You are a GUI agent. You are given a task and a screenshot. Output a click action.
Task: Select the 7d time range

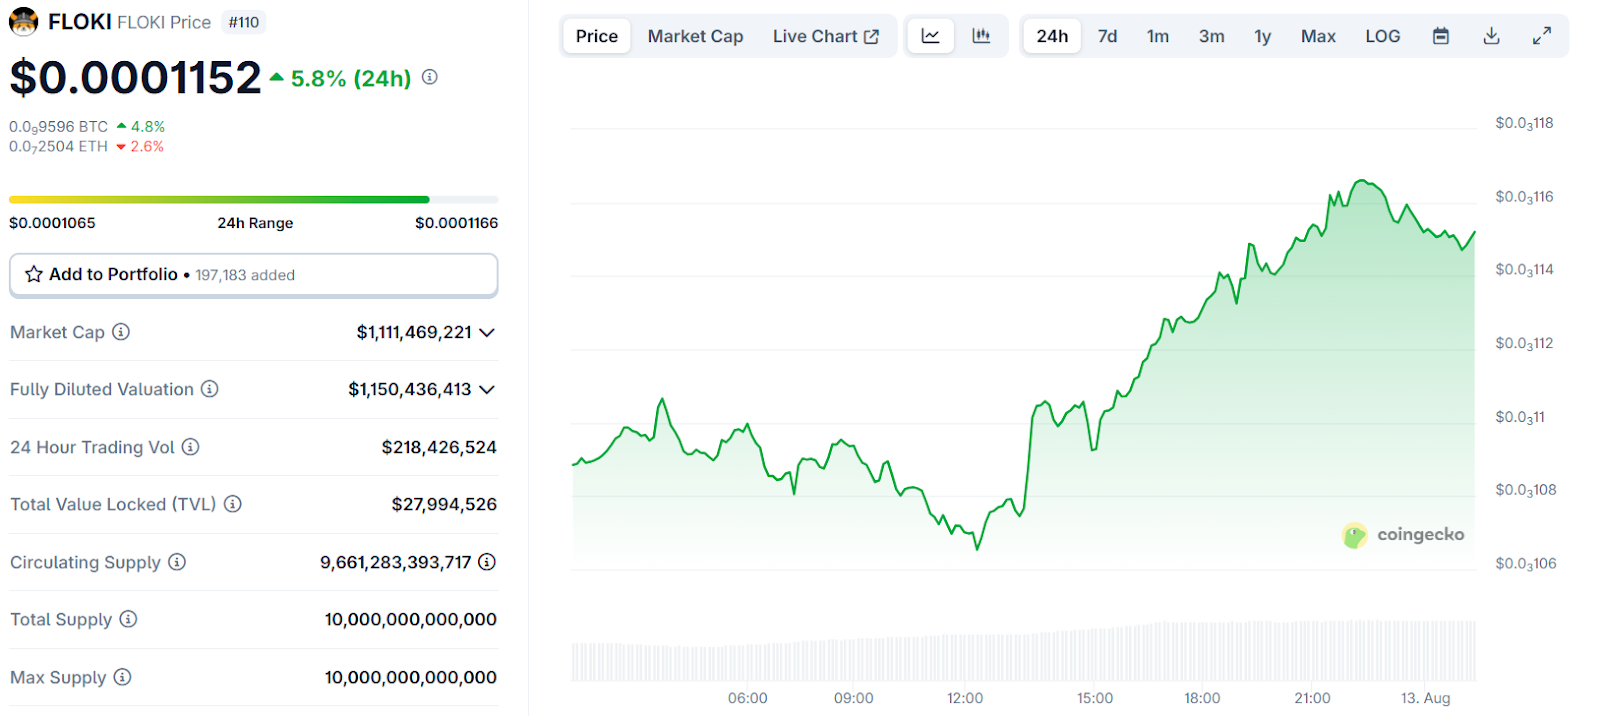coord(1107,36)
